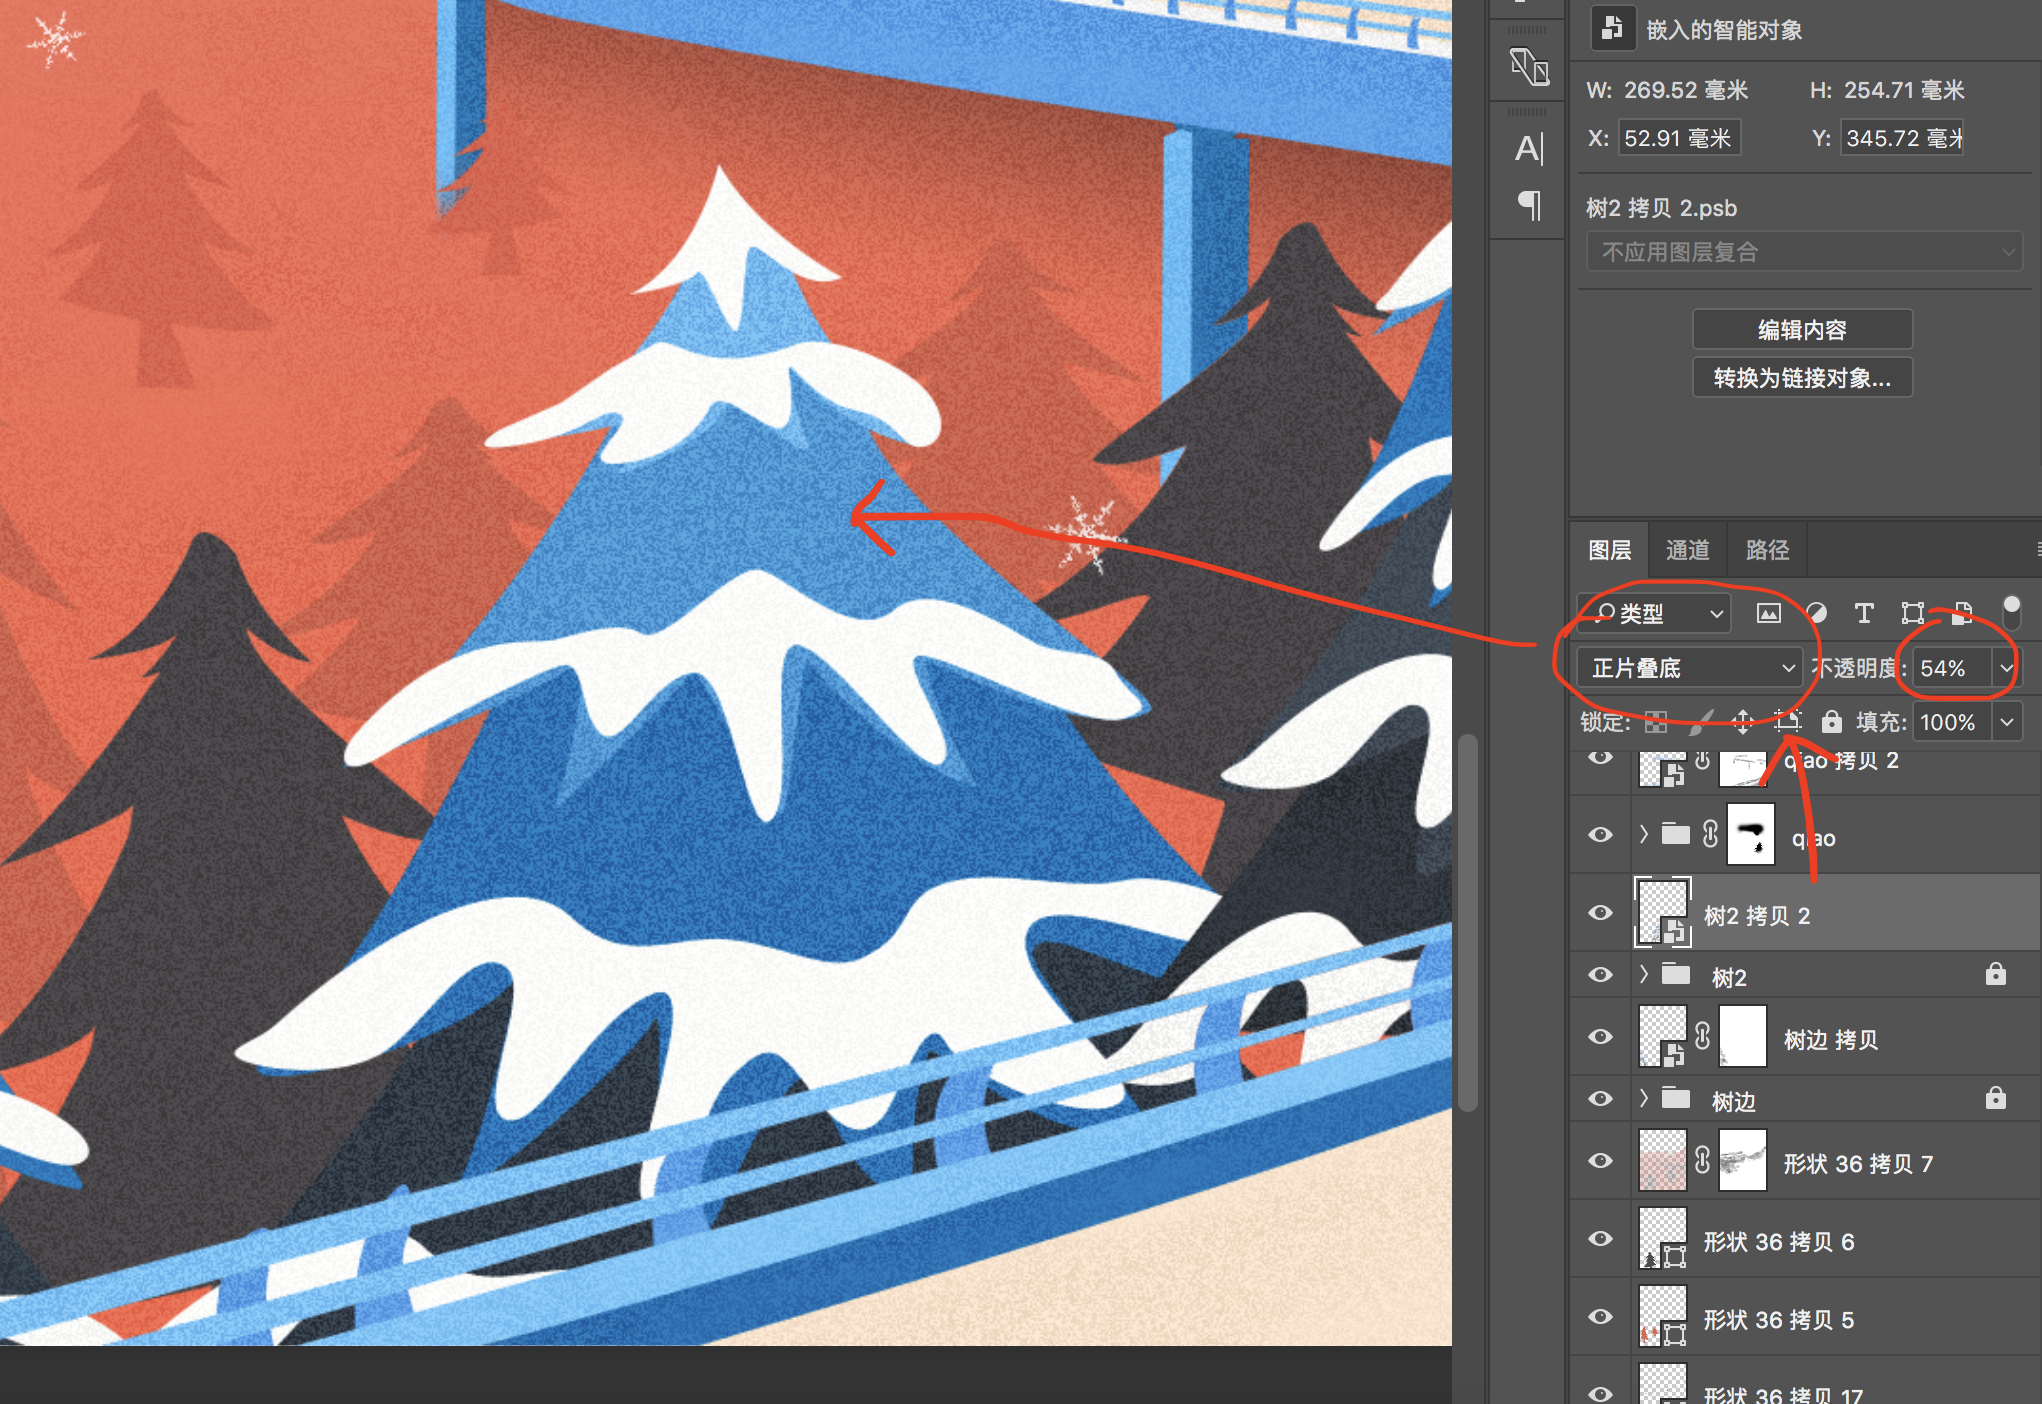Click the lock position move icon
Screen dimensions: 2042x1404
tap(1742, 721)
